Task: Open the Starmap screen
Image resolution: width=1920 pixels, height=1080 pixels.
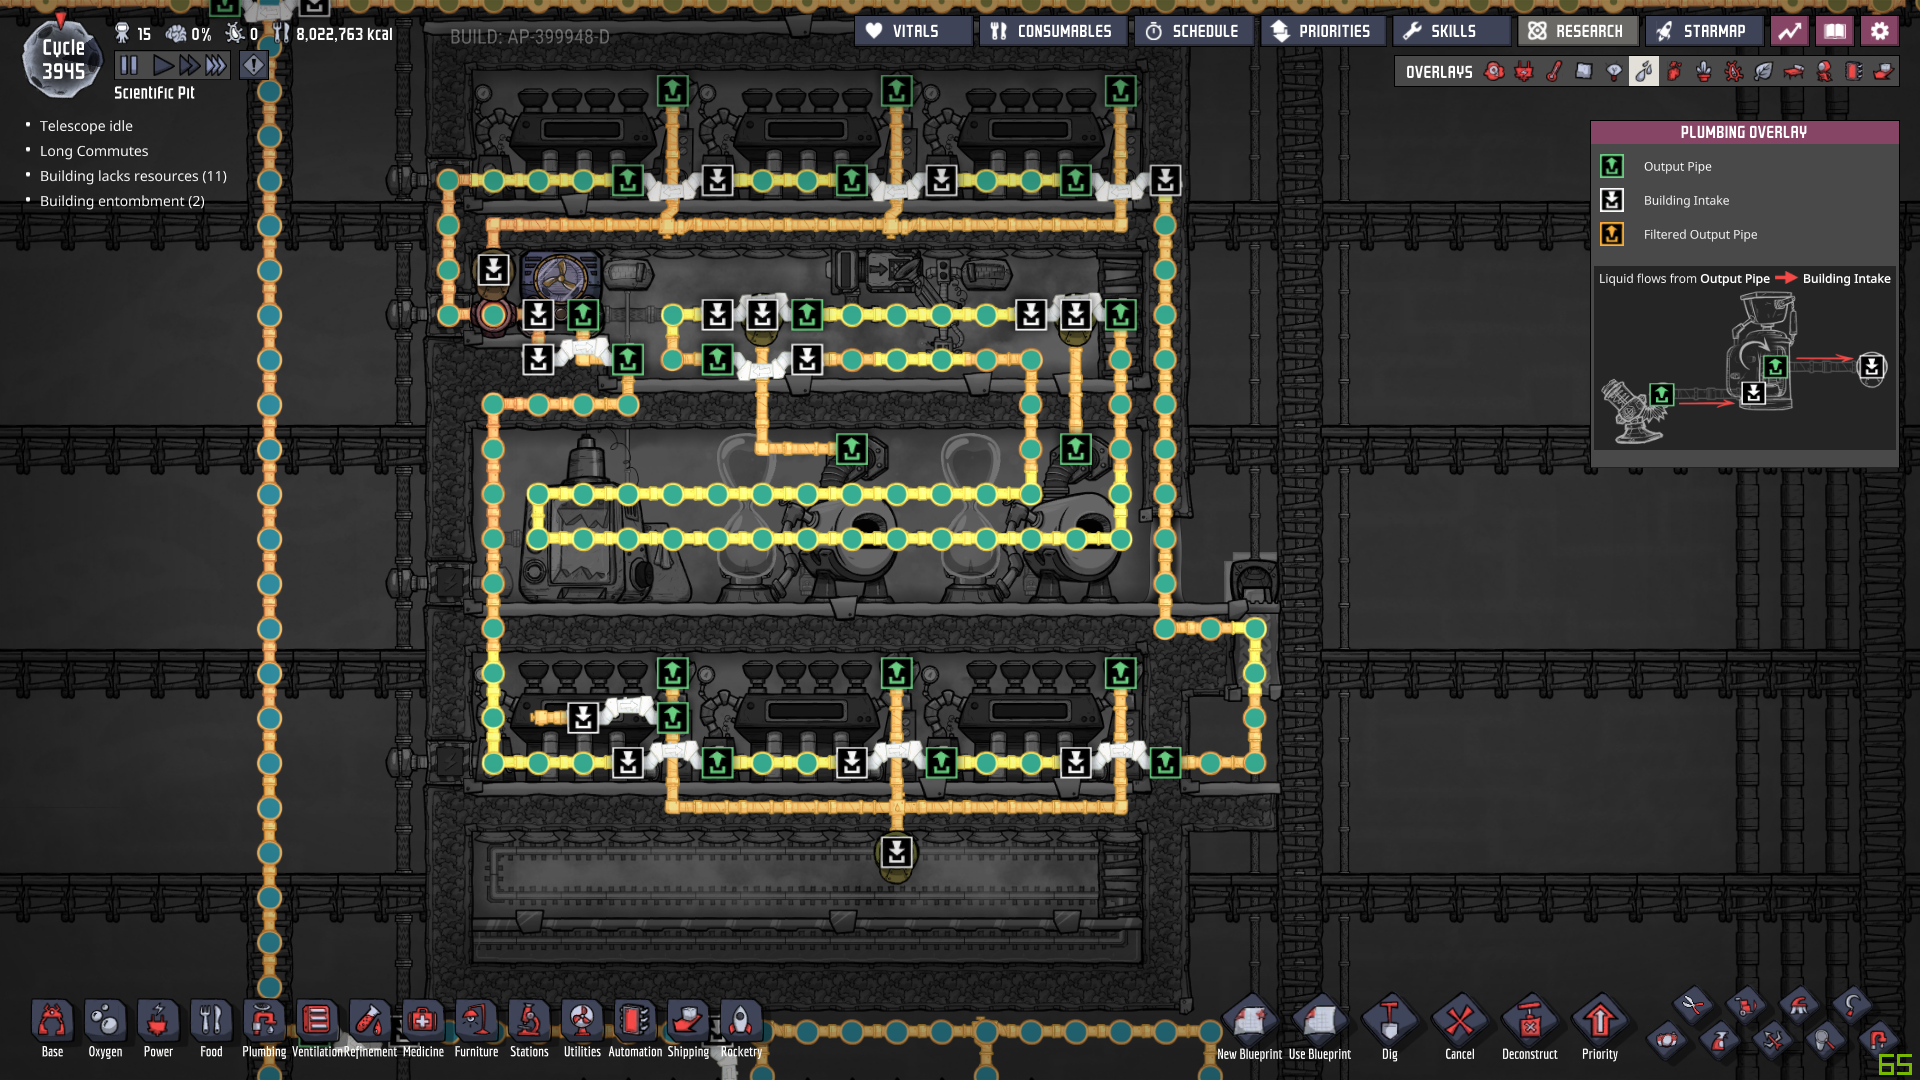Action: (x=1702, y=31)
